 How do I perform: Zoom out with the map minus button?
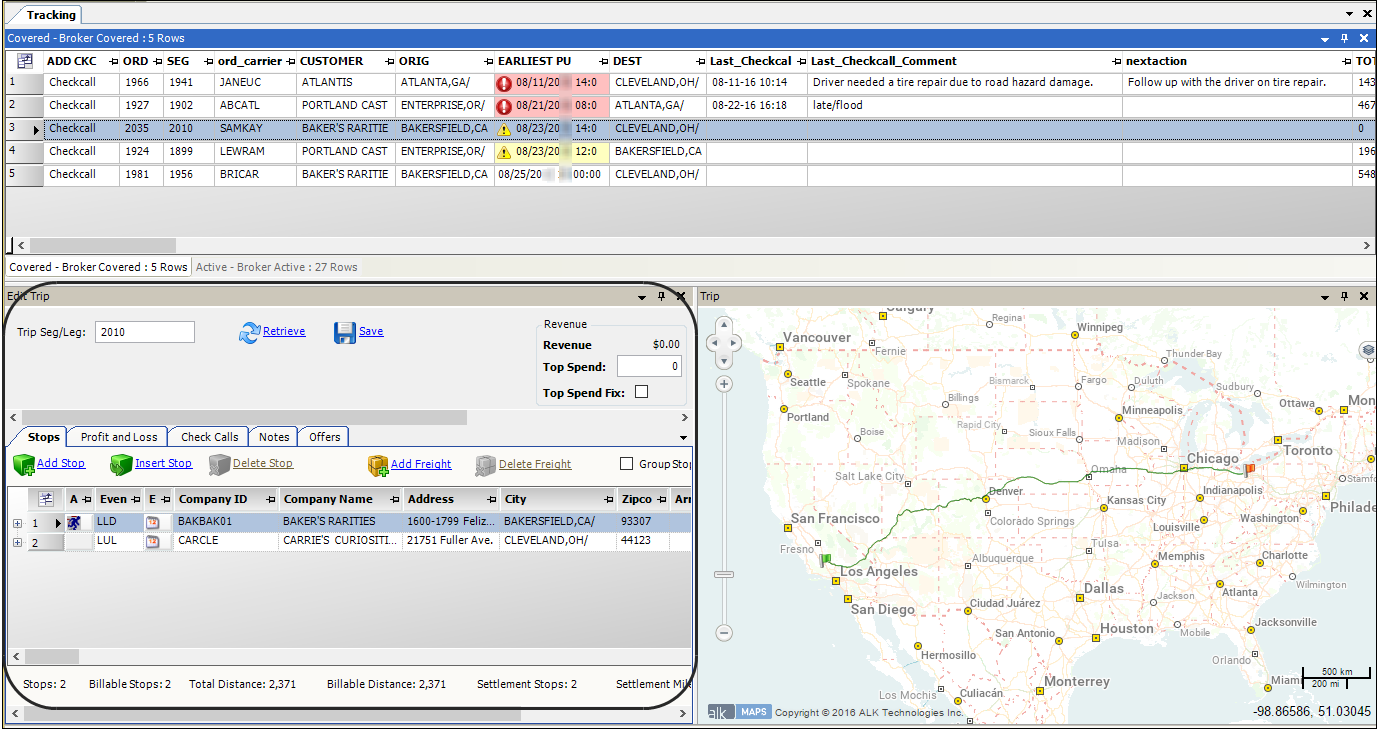click(x=724, y=633)
